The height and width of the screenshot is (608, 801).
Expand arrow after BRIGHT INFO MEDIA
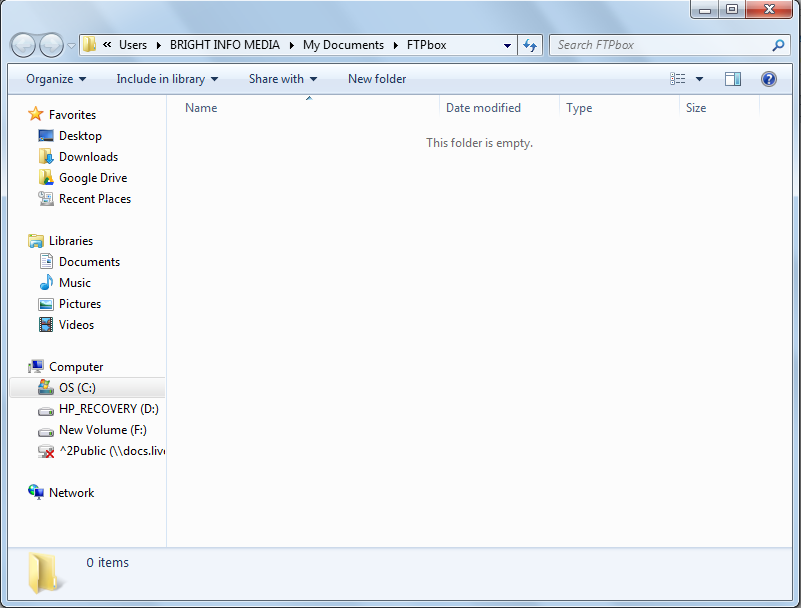click(x=292, y=45)
